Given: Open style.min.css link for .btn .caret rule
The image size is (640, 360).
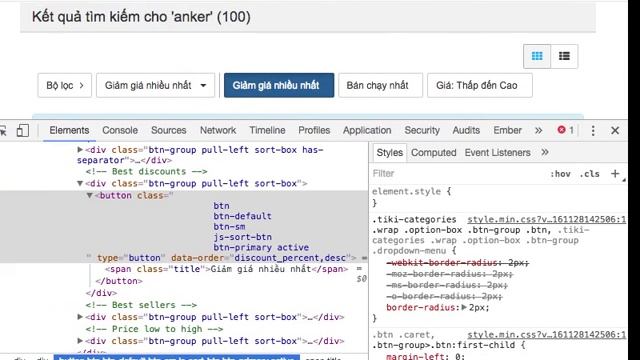Looking at the screenshot, I should pyautogui.click(x=546, y=335).
